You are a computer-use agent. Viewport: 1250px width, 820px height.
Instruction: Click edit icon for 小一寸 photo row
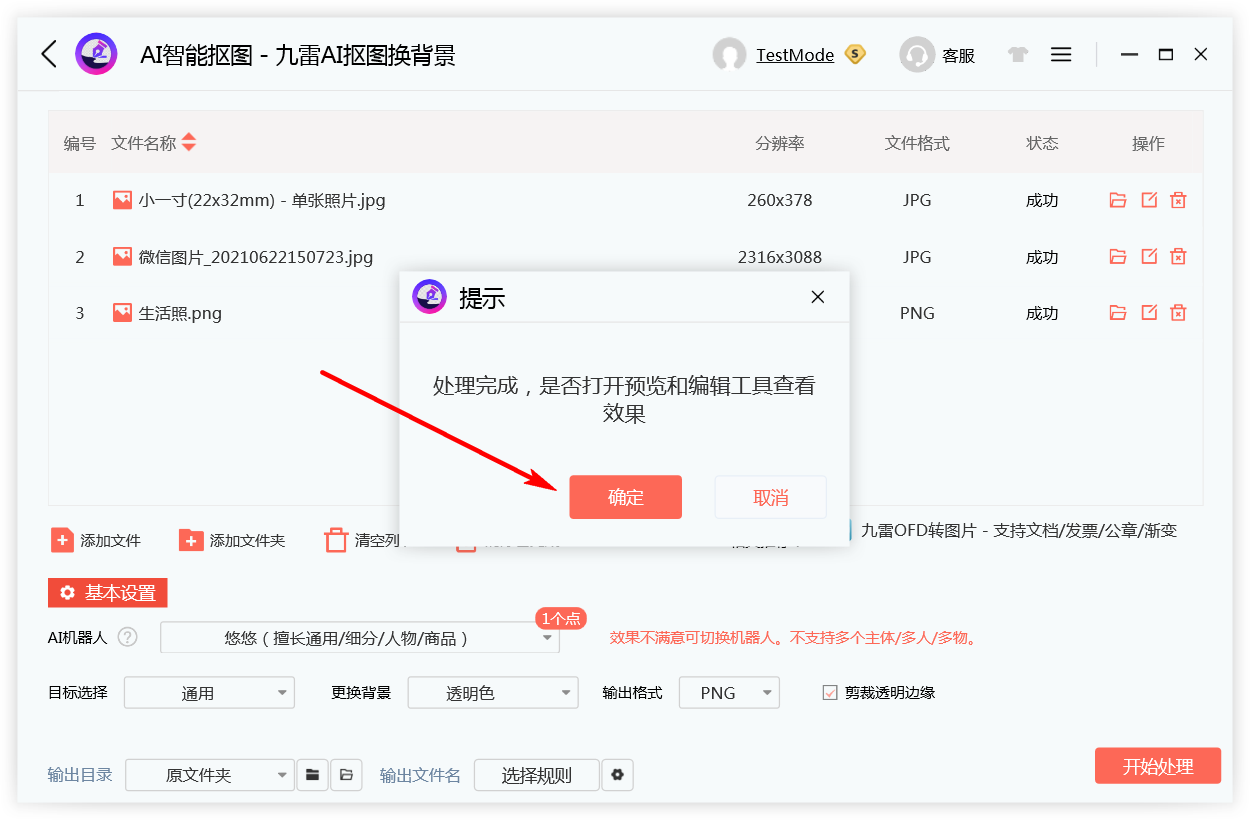coord(1149,200)
